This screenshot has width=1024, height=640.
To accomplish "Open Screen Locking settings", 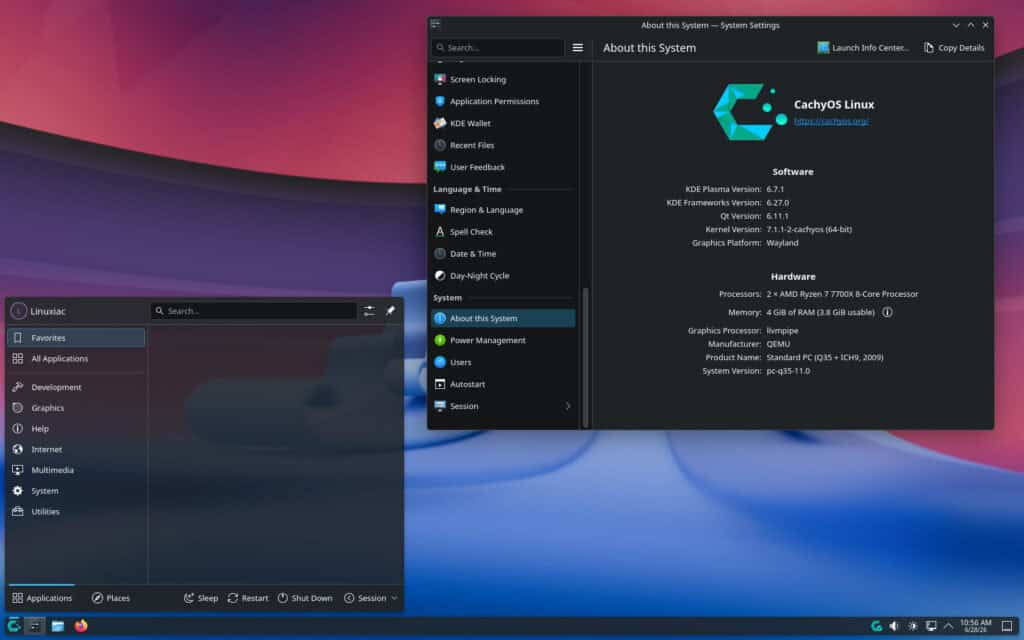I will [503, 79].
